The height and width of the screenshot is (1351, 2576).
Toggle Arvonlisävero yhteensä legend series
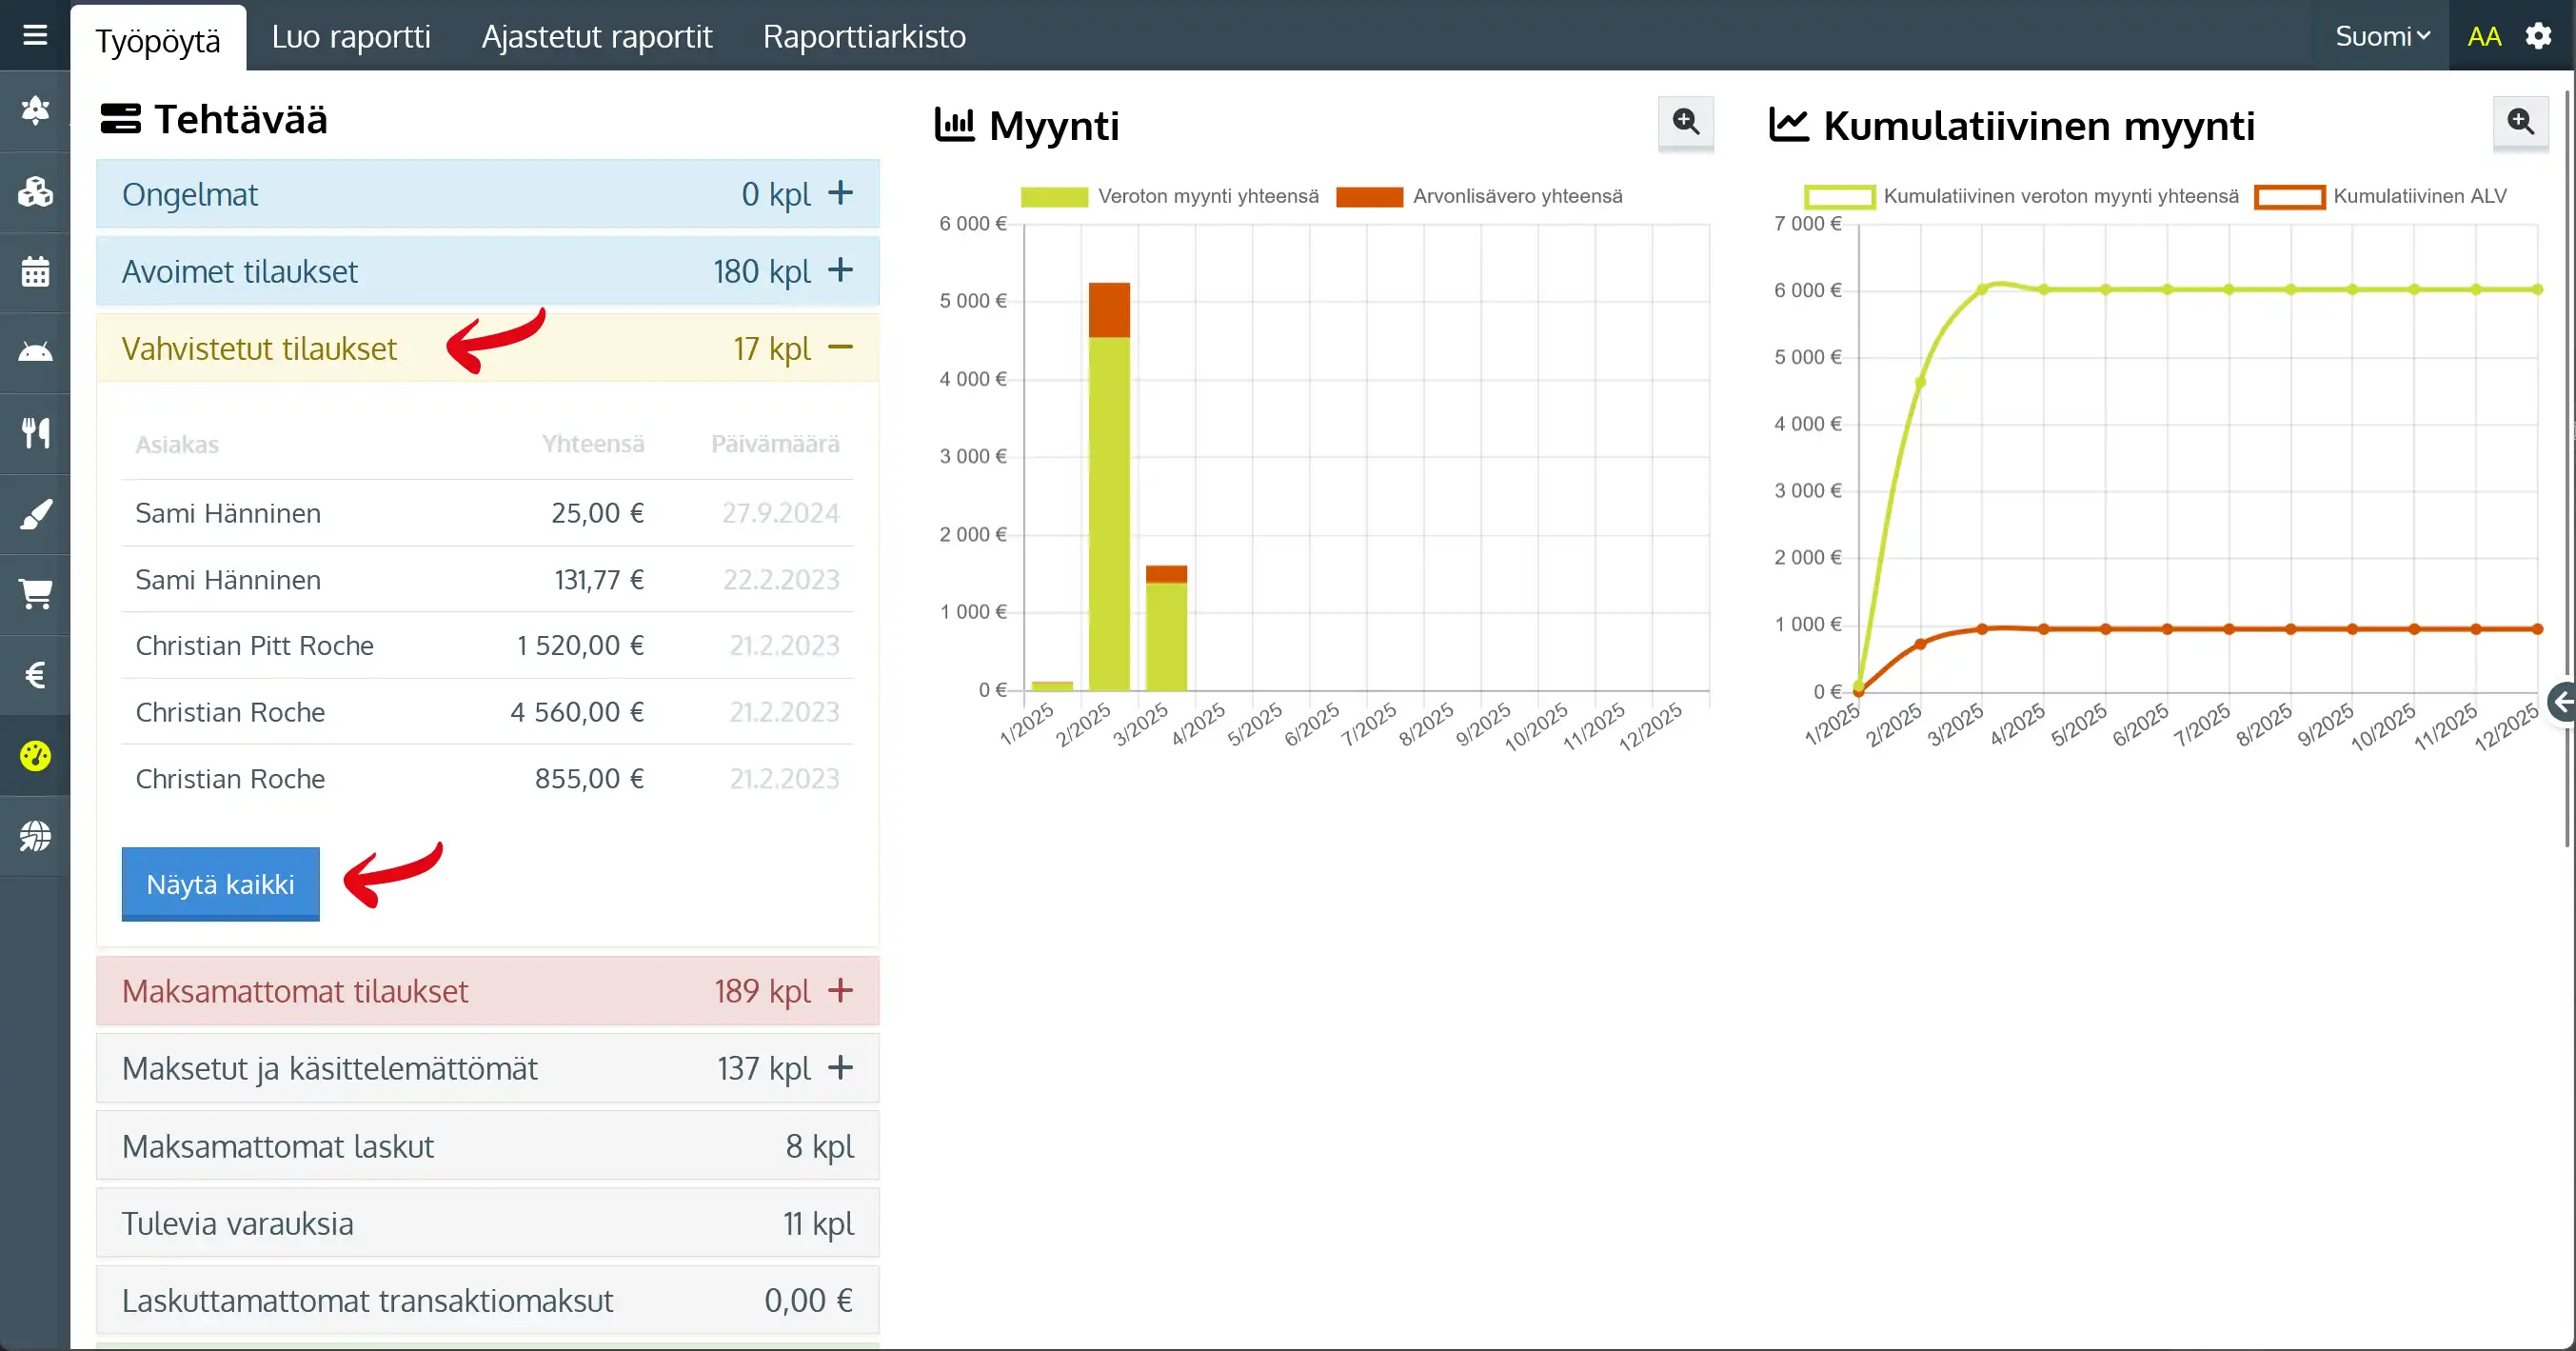point(1478,196)
